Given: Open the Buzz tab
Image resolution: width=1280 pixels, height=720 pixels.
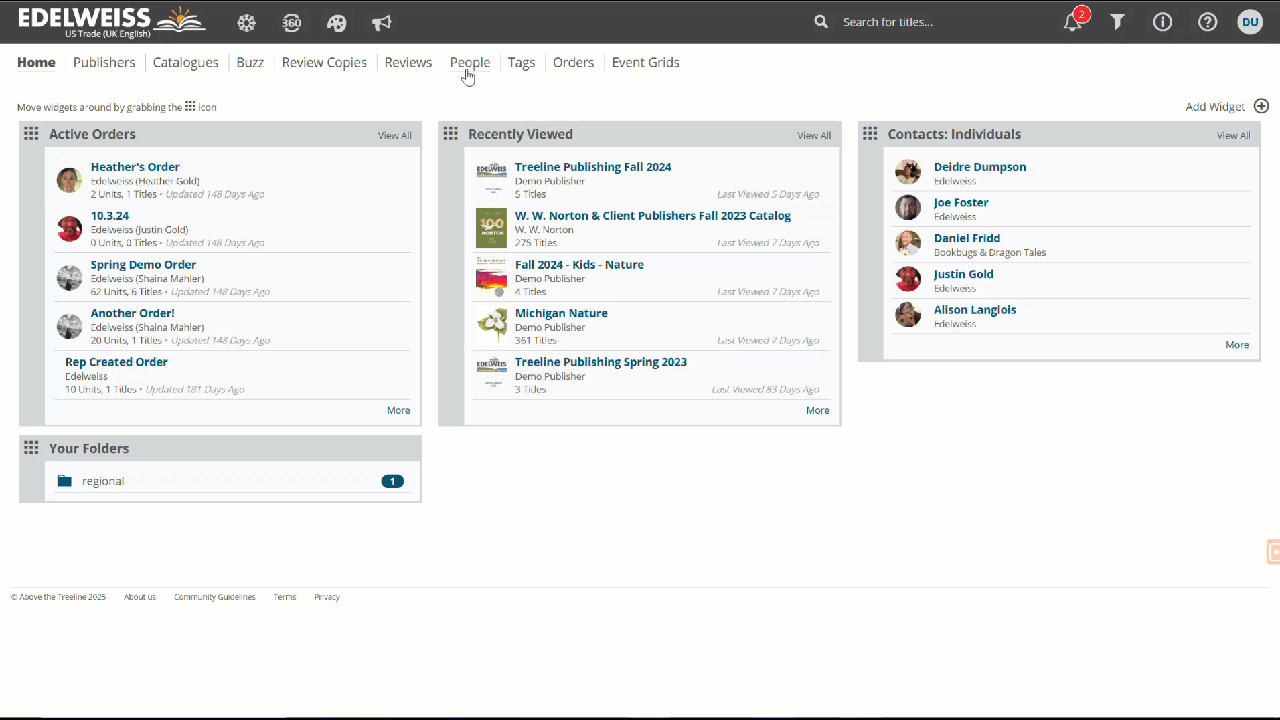Looking at the screenshot, I should (250, 62).
